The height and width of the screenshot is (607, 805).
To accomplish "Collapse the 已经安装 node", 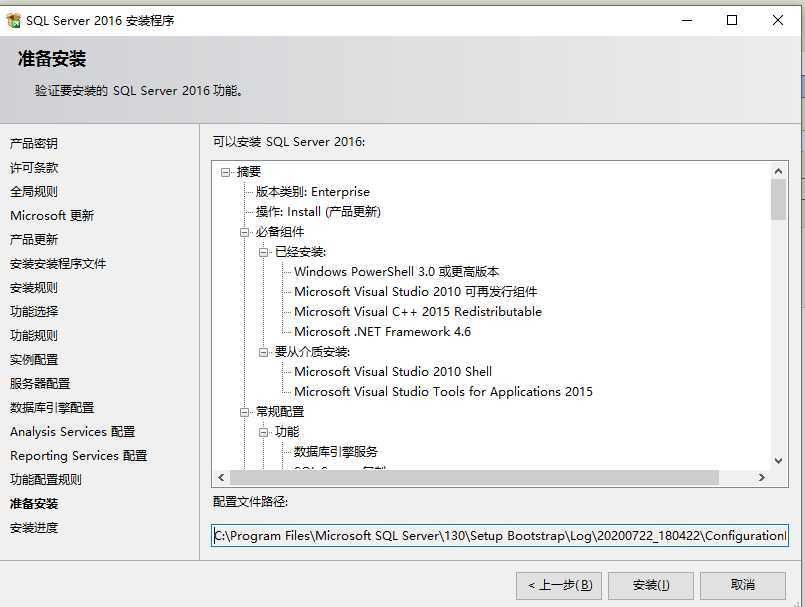I will [x=263, y=252].
